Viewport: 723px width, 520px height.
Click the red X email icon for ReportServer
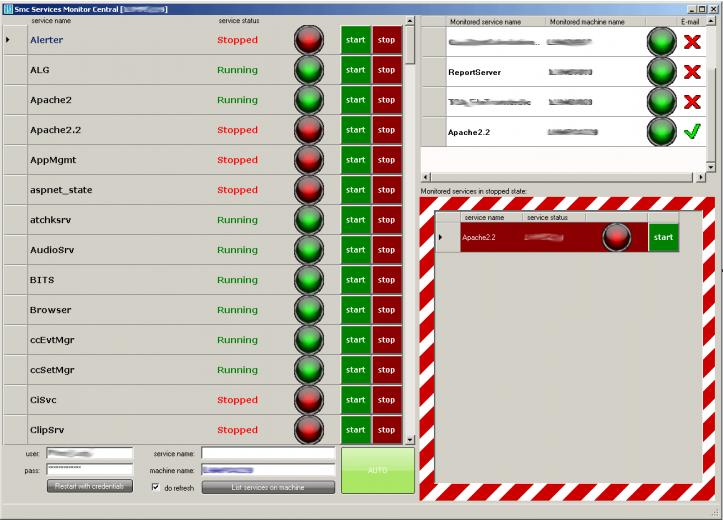(691, 72)
